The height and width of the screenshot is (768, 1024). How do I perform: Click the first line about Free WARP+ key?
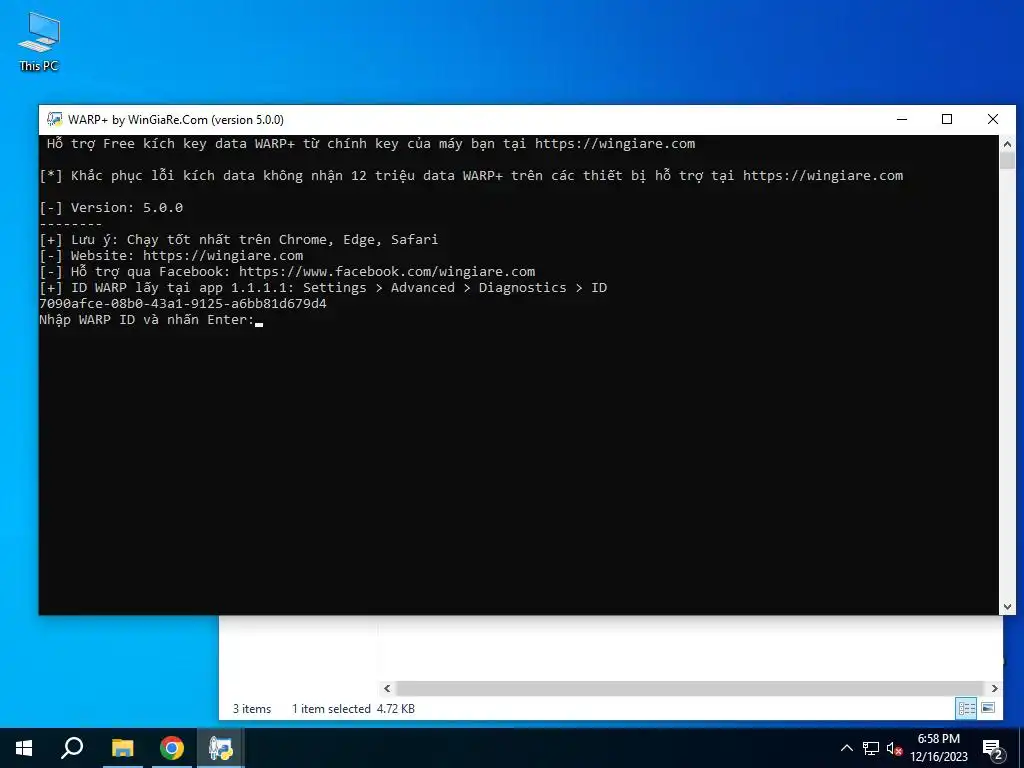coord(371,144)
